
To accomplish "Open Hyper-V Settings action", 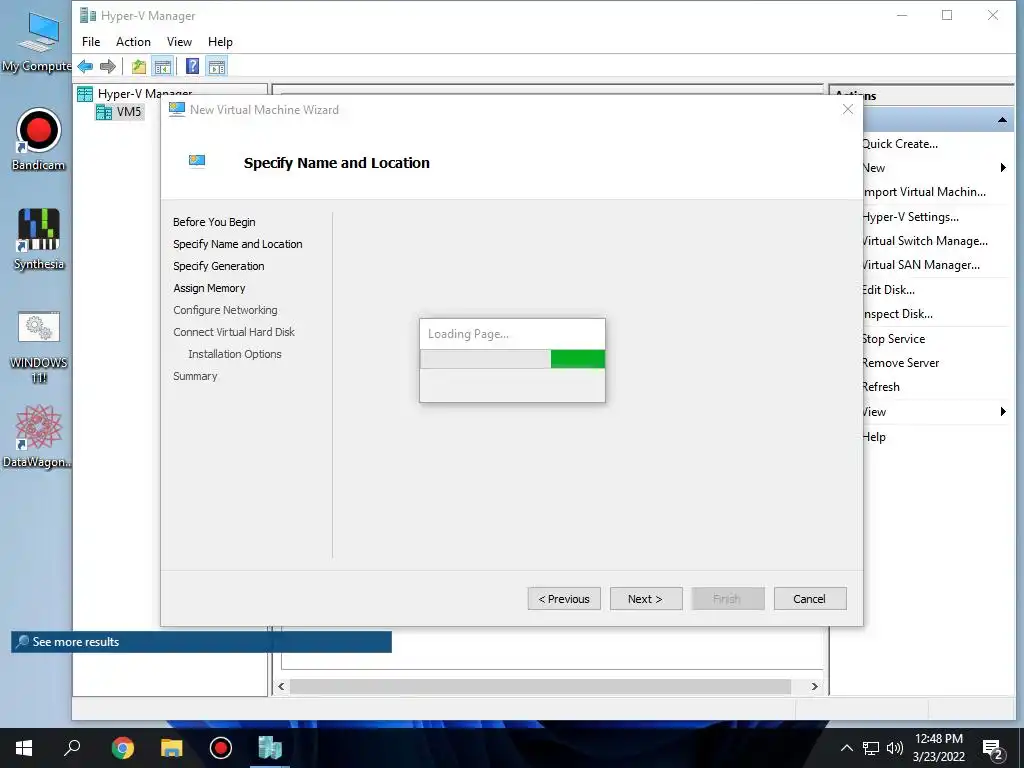I will tap(910, 217).
